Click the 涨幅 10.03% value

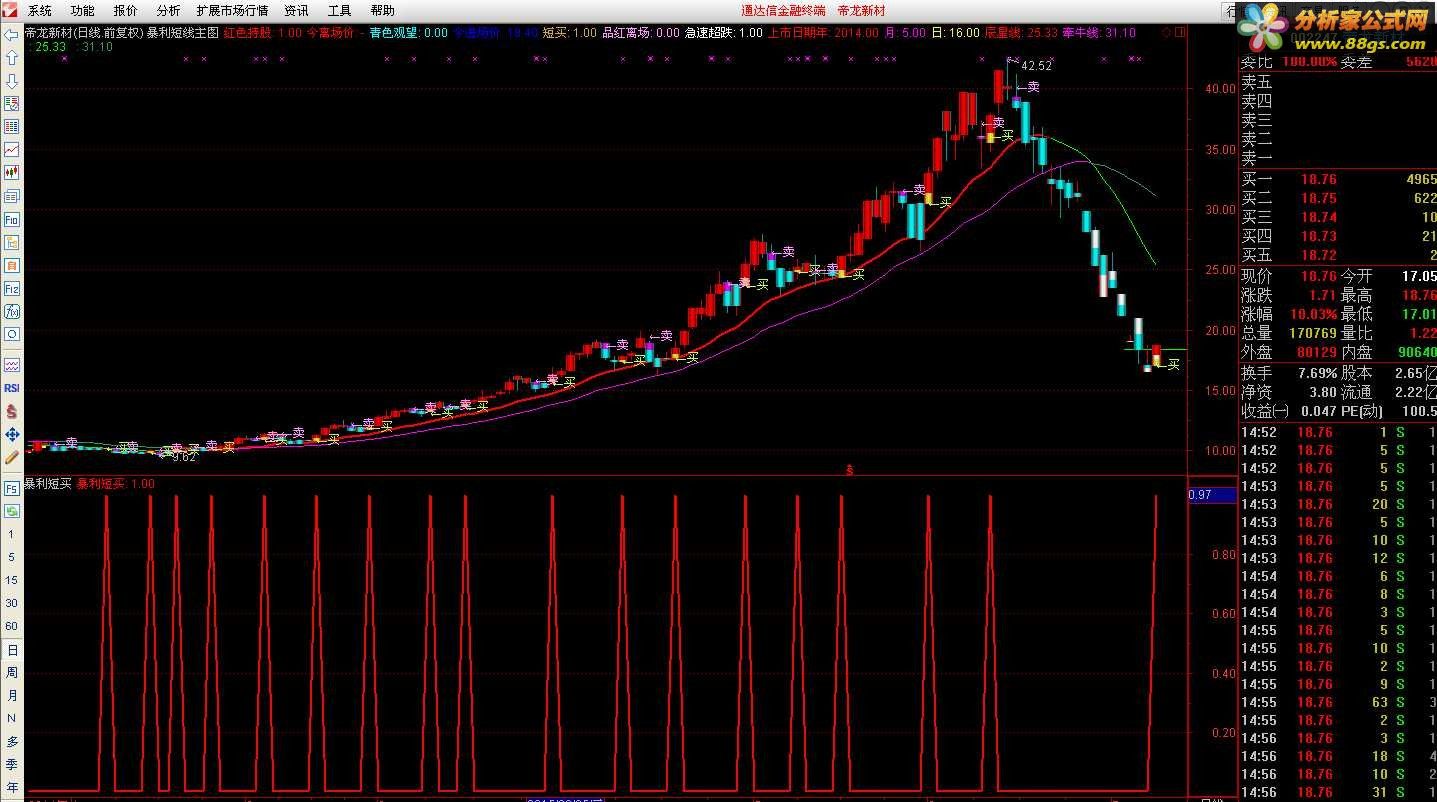(1313, 314)
